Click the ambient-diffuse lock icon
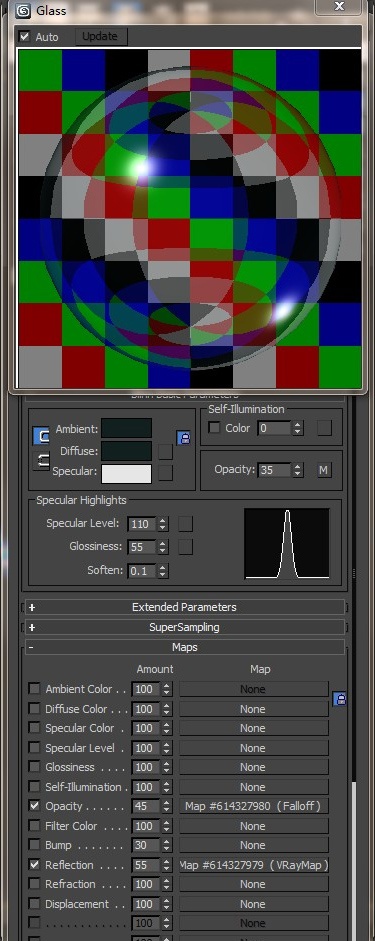Viewport: 375px width, 941px height. click(x=184, y=438)
